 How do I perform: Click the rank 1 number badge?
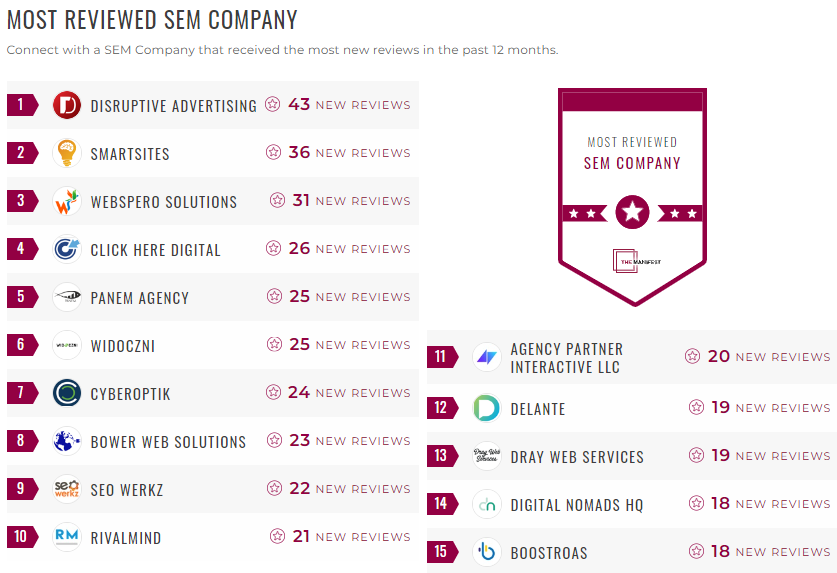pyautogui.click(x=20, y=105)
